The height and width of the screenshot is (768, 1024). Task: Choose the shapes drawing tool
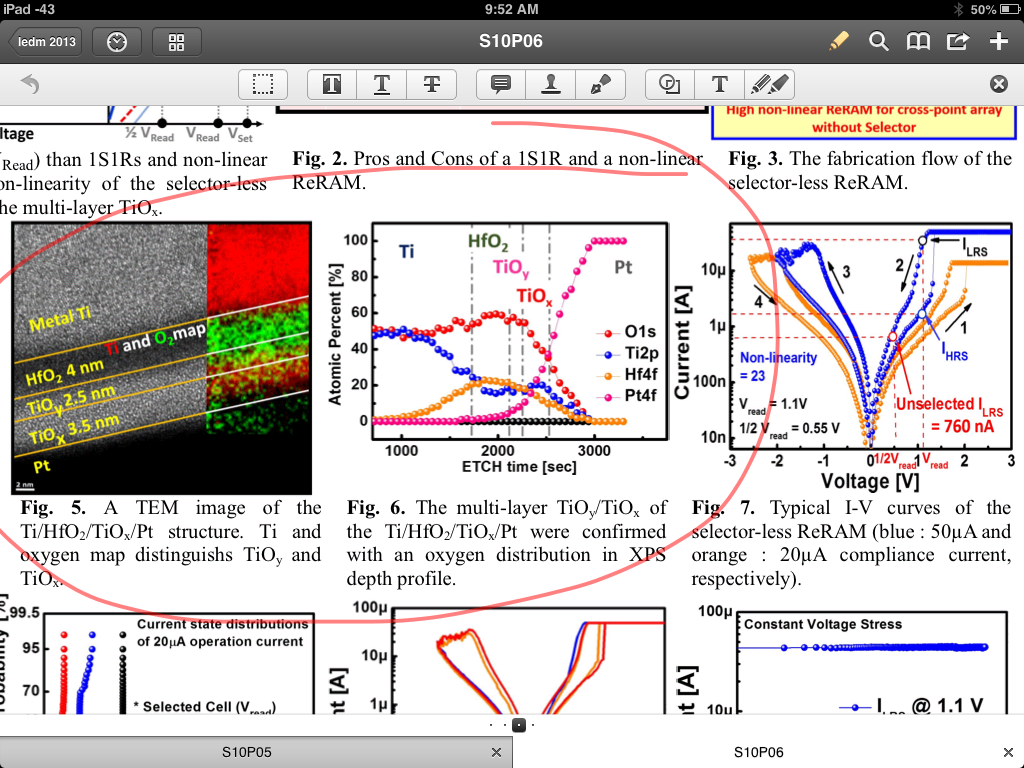coord(670,85)
